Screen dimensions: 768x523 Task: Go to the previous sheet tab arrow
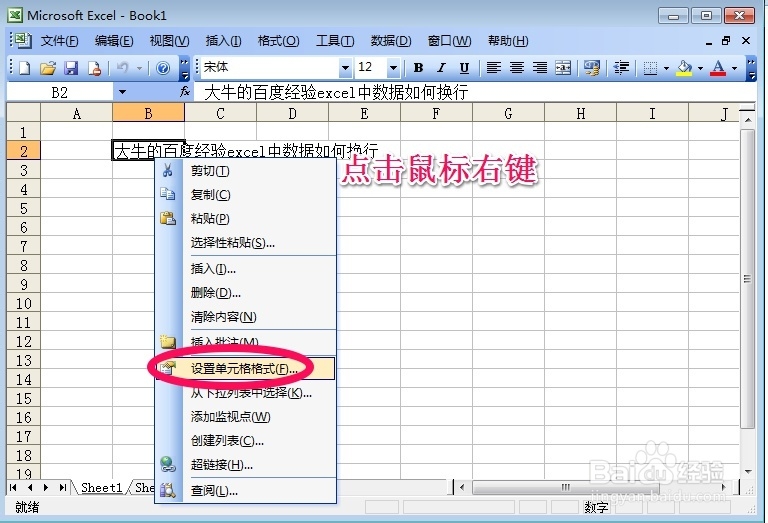(30, 487)
